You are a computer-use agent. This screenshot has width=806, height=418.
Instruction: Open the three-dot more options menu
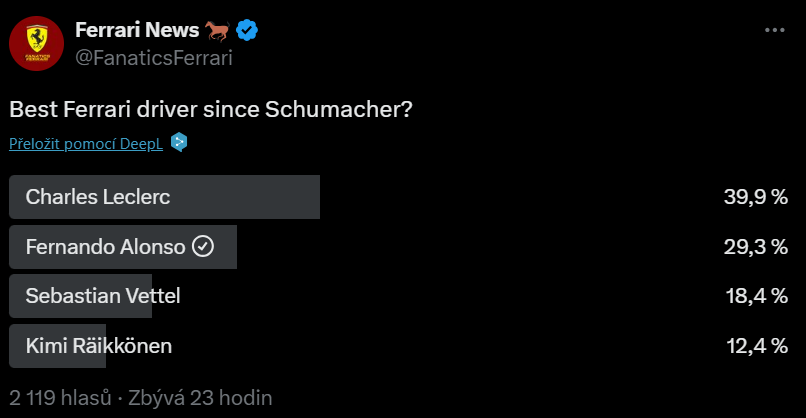775,30
